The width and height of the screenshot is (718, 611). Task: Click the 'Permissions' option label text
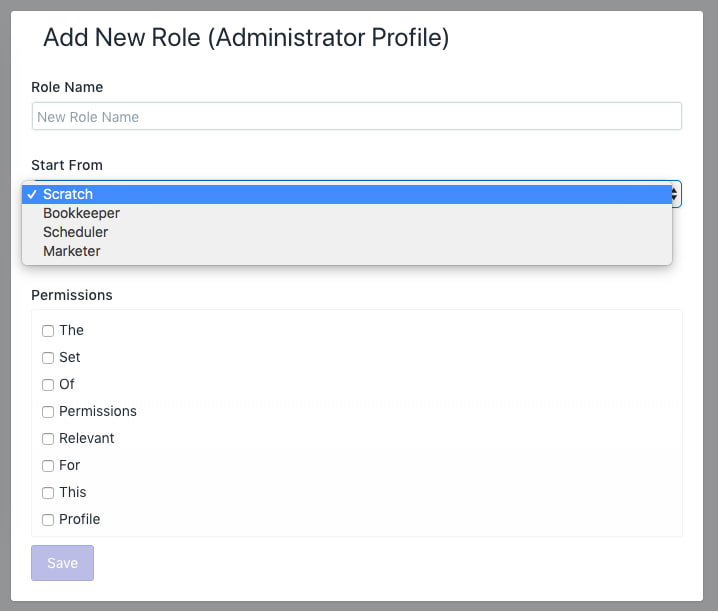coord(98,411)
